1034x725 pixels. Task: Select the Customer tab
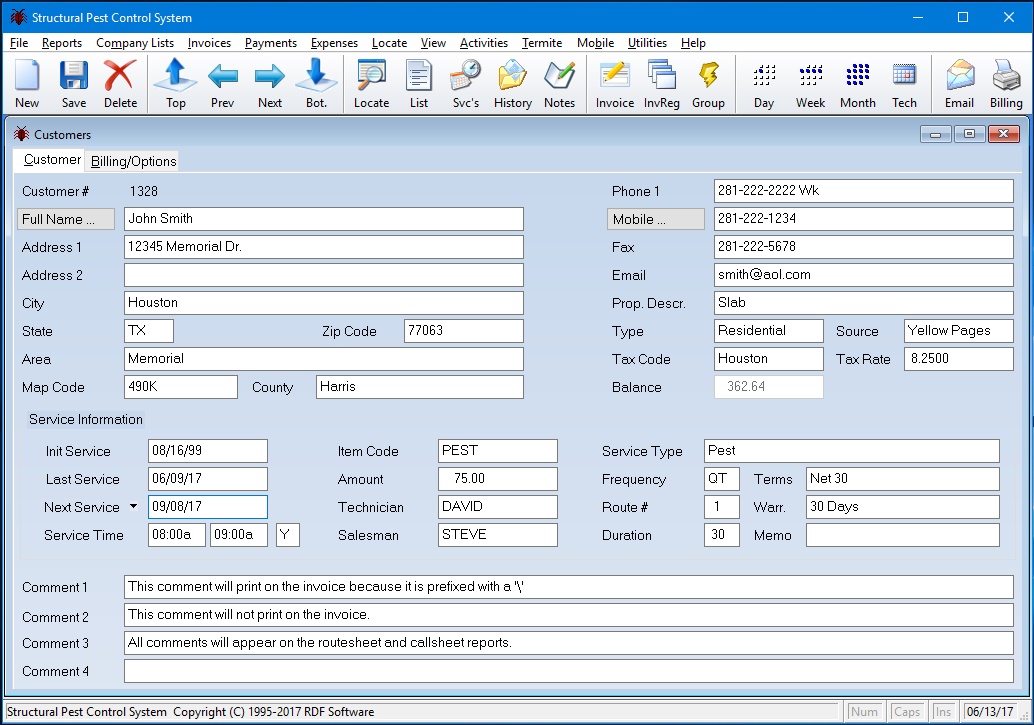click(51, 160)
